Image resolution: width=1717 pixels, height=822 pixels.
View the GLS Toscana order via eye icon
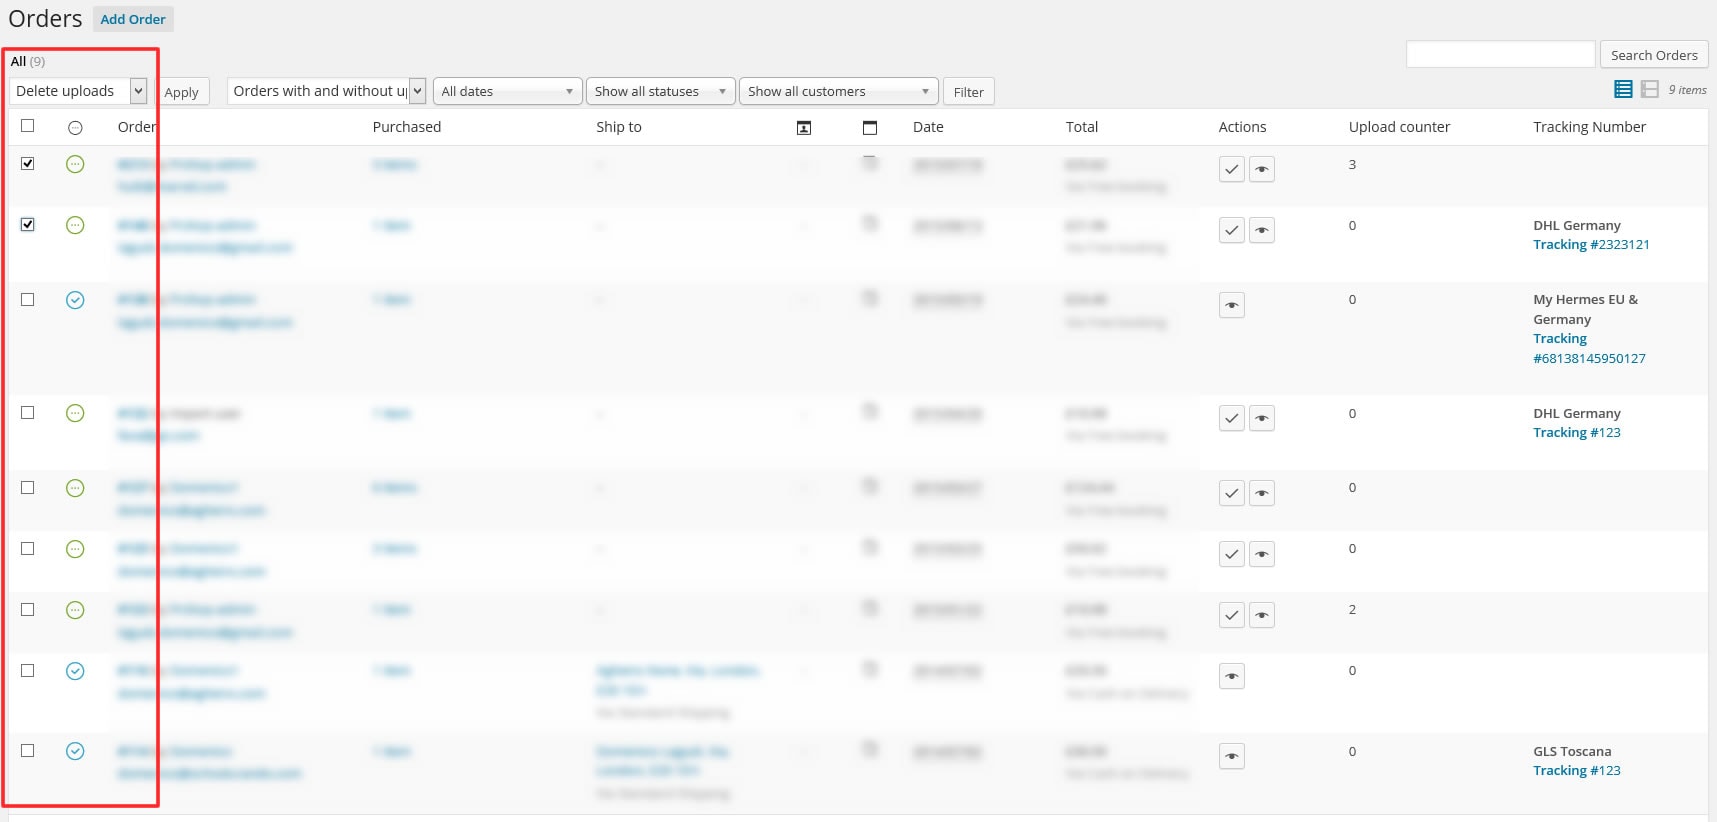tap(1232, 757)
